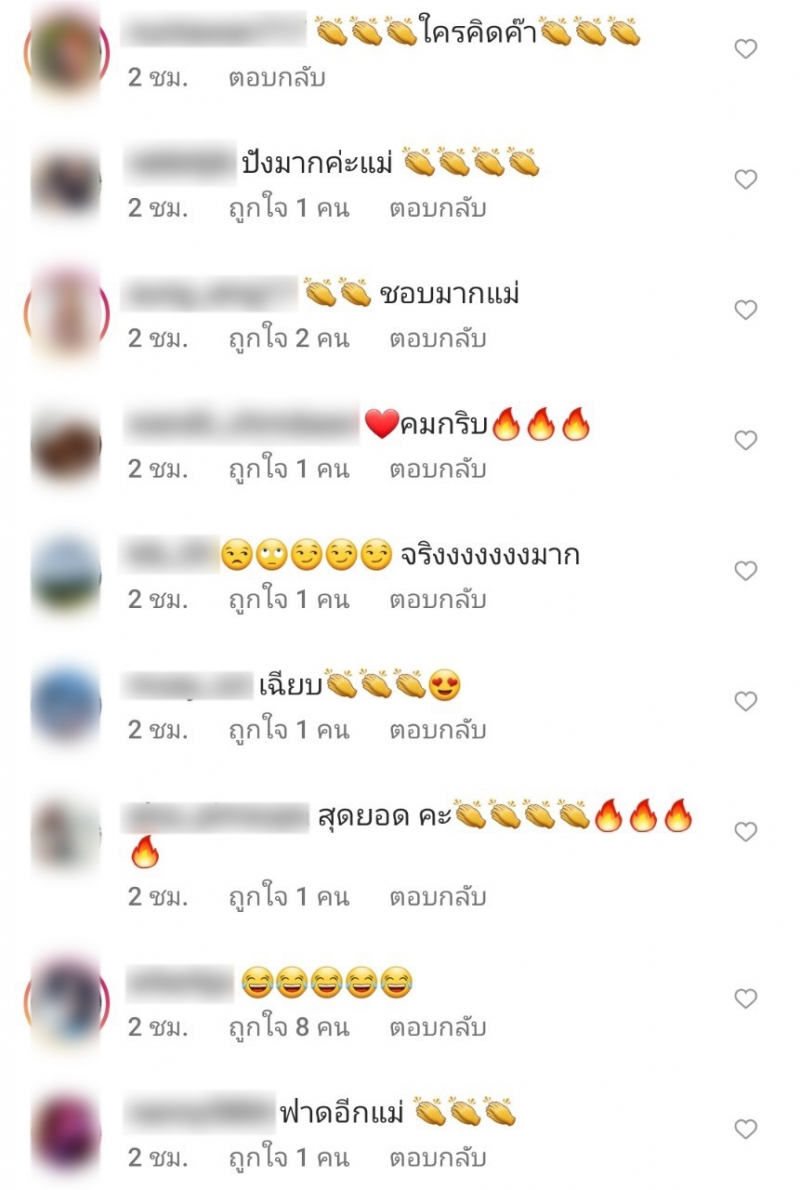Reply to the 'ปังมากค่ะแม่' comment

click(437, 209)
